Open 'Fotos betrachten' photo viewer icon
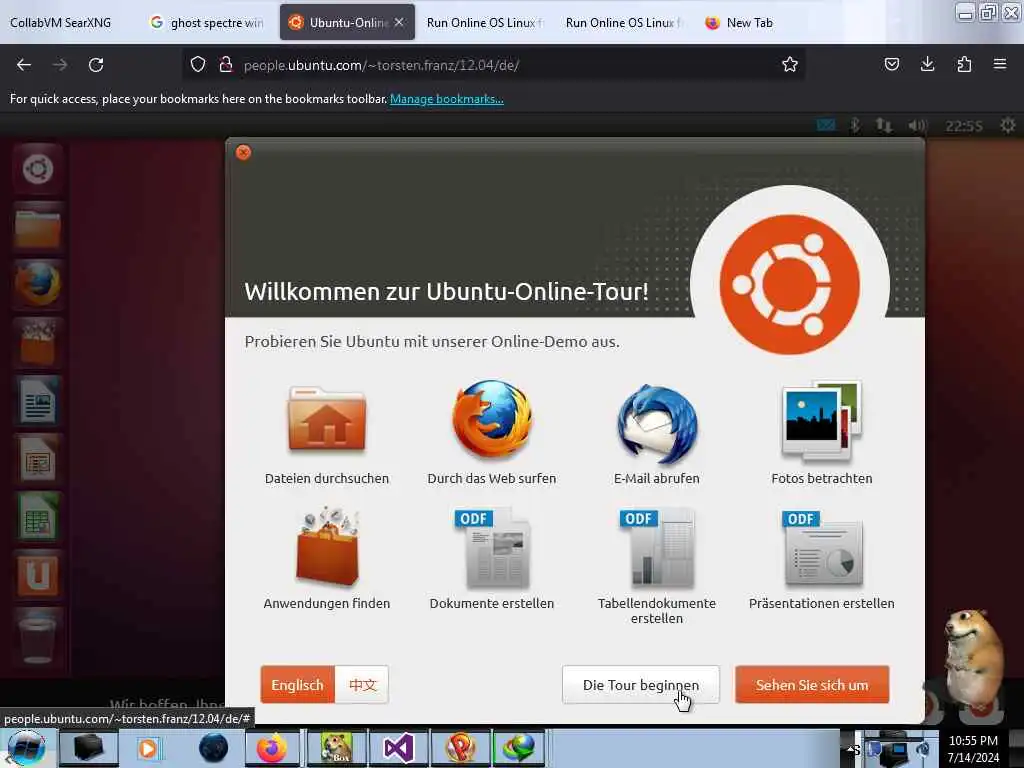Image resolution: width=1024 pixels, height=768 pixels. pos(822,421)
